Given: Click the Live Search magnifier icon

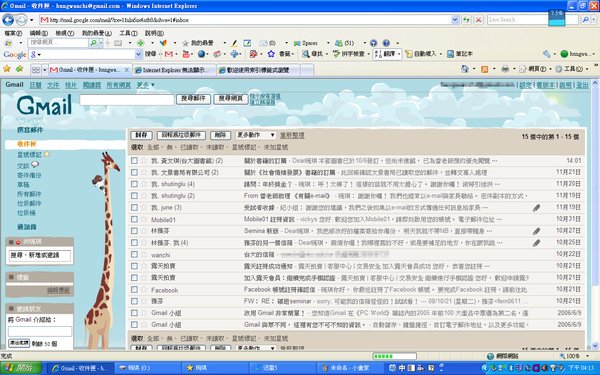Looking at the screenshot, I should [585, 20].
